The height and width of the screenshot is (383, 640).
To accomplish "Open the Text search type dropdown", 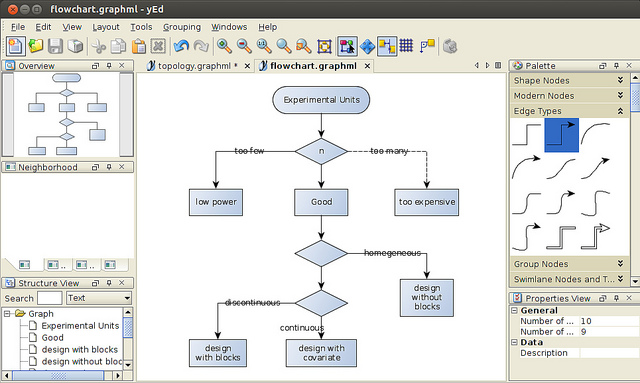I will [x=99, y=298].
